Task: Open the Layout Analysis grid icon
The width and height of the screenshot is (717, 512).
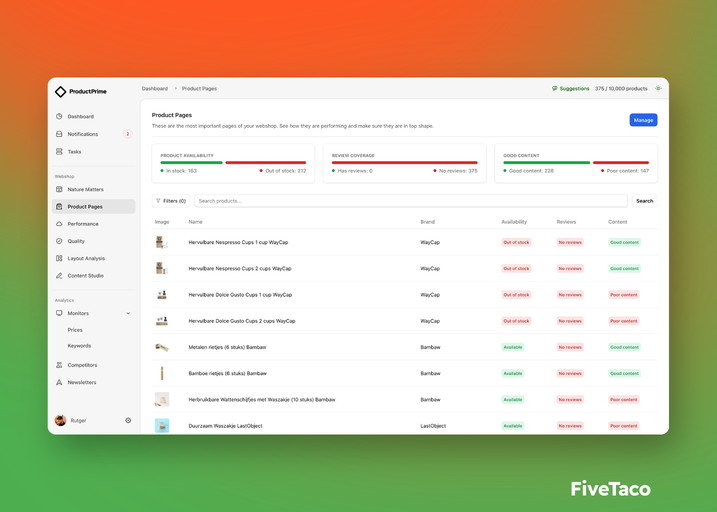Action: (59, 258)
